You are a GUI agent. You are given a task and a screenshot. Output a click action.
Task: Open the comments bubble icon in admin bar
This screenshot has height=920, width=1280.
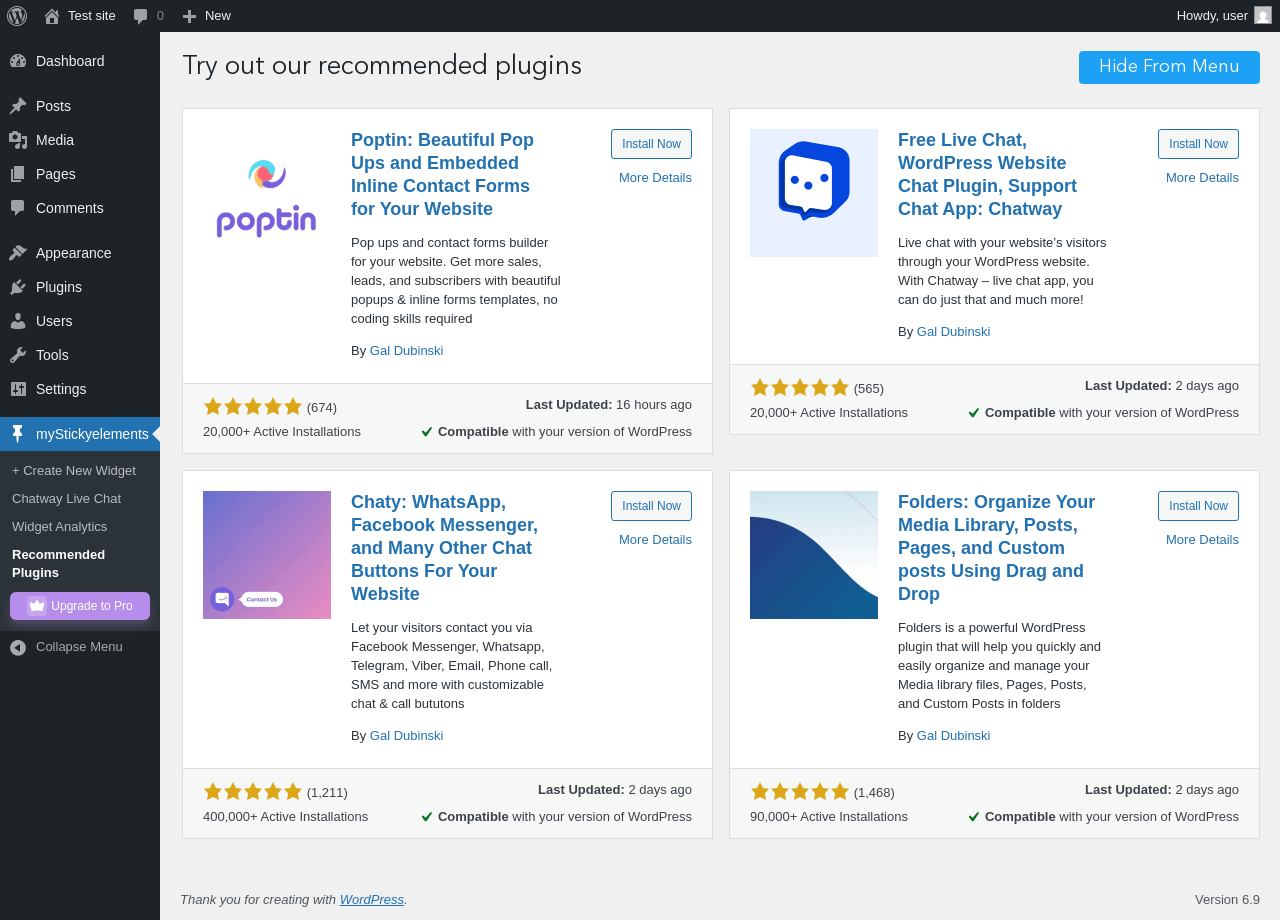141,16
